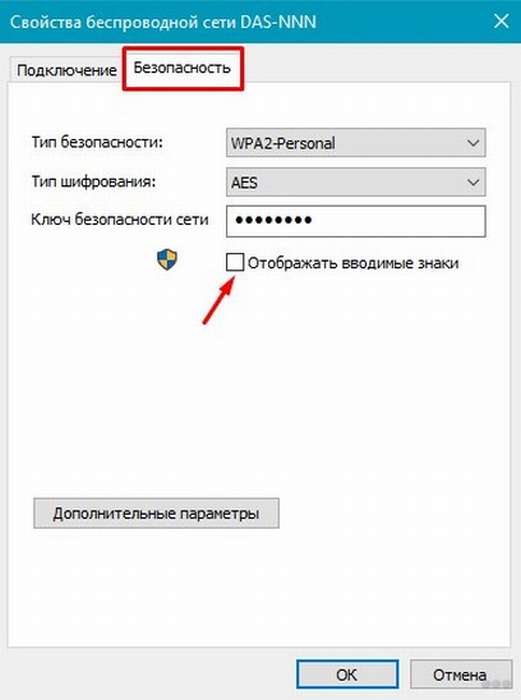Select the Безопасность tab
Viewport: 521px width, 700px height.
tap(183, 68)
